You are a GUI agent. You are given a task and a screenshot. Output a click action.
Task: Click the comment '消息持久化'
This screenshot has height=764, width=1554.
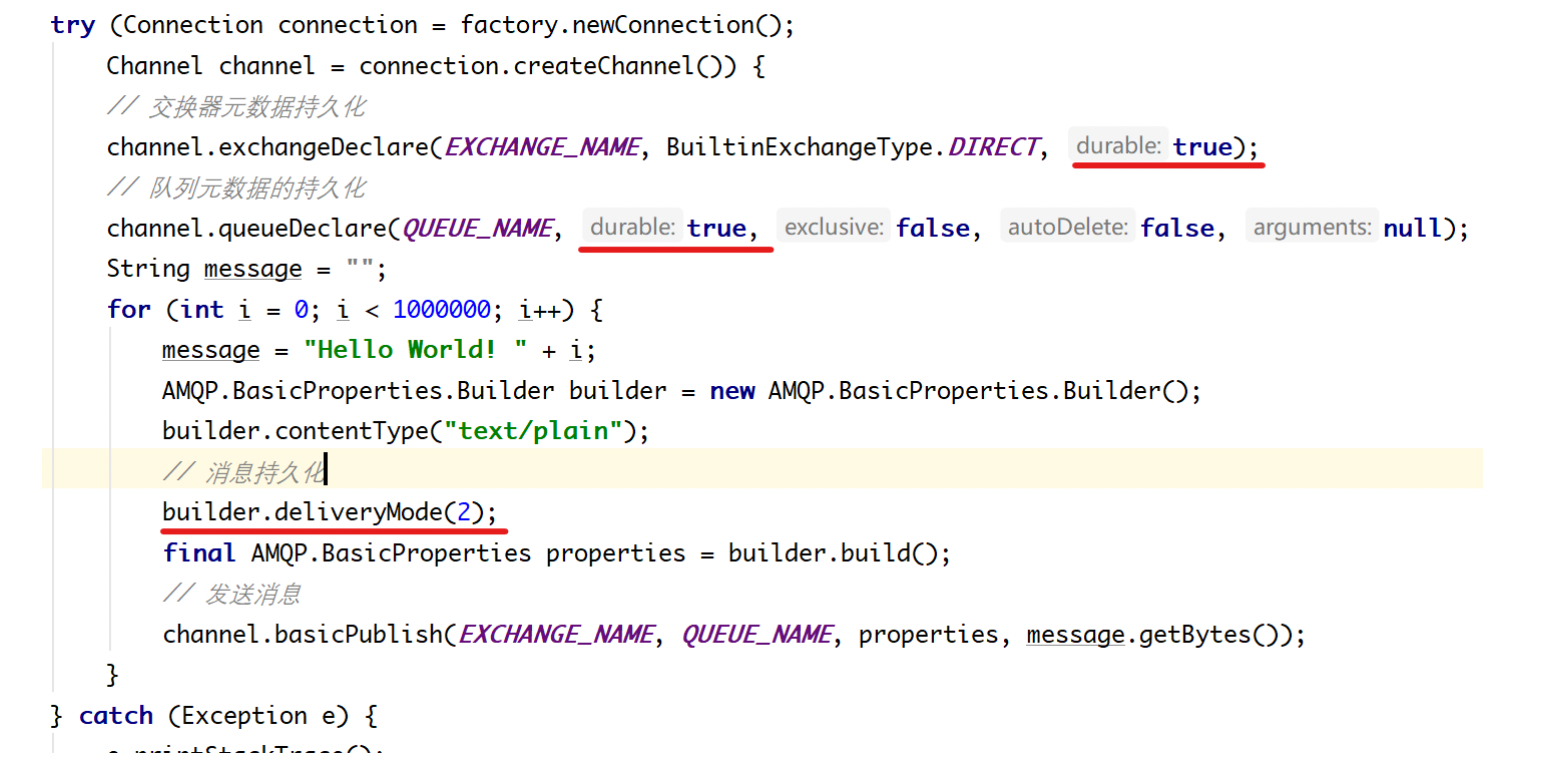click(244, 471)
